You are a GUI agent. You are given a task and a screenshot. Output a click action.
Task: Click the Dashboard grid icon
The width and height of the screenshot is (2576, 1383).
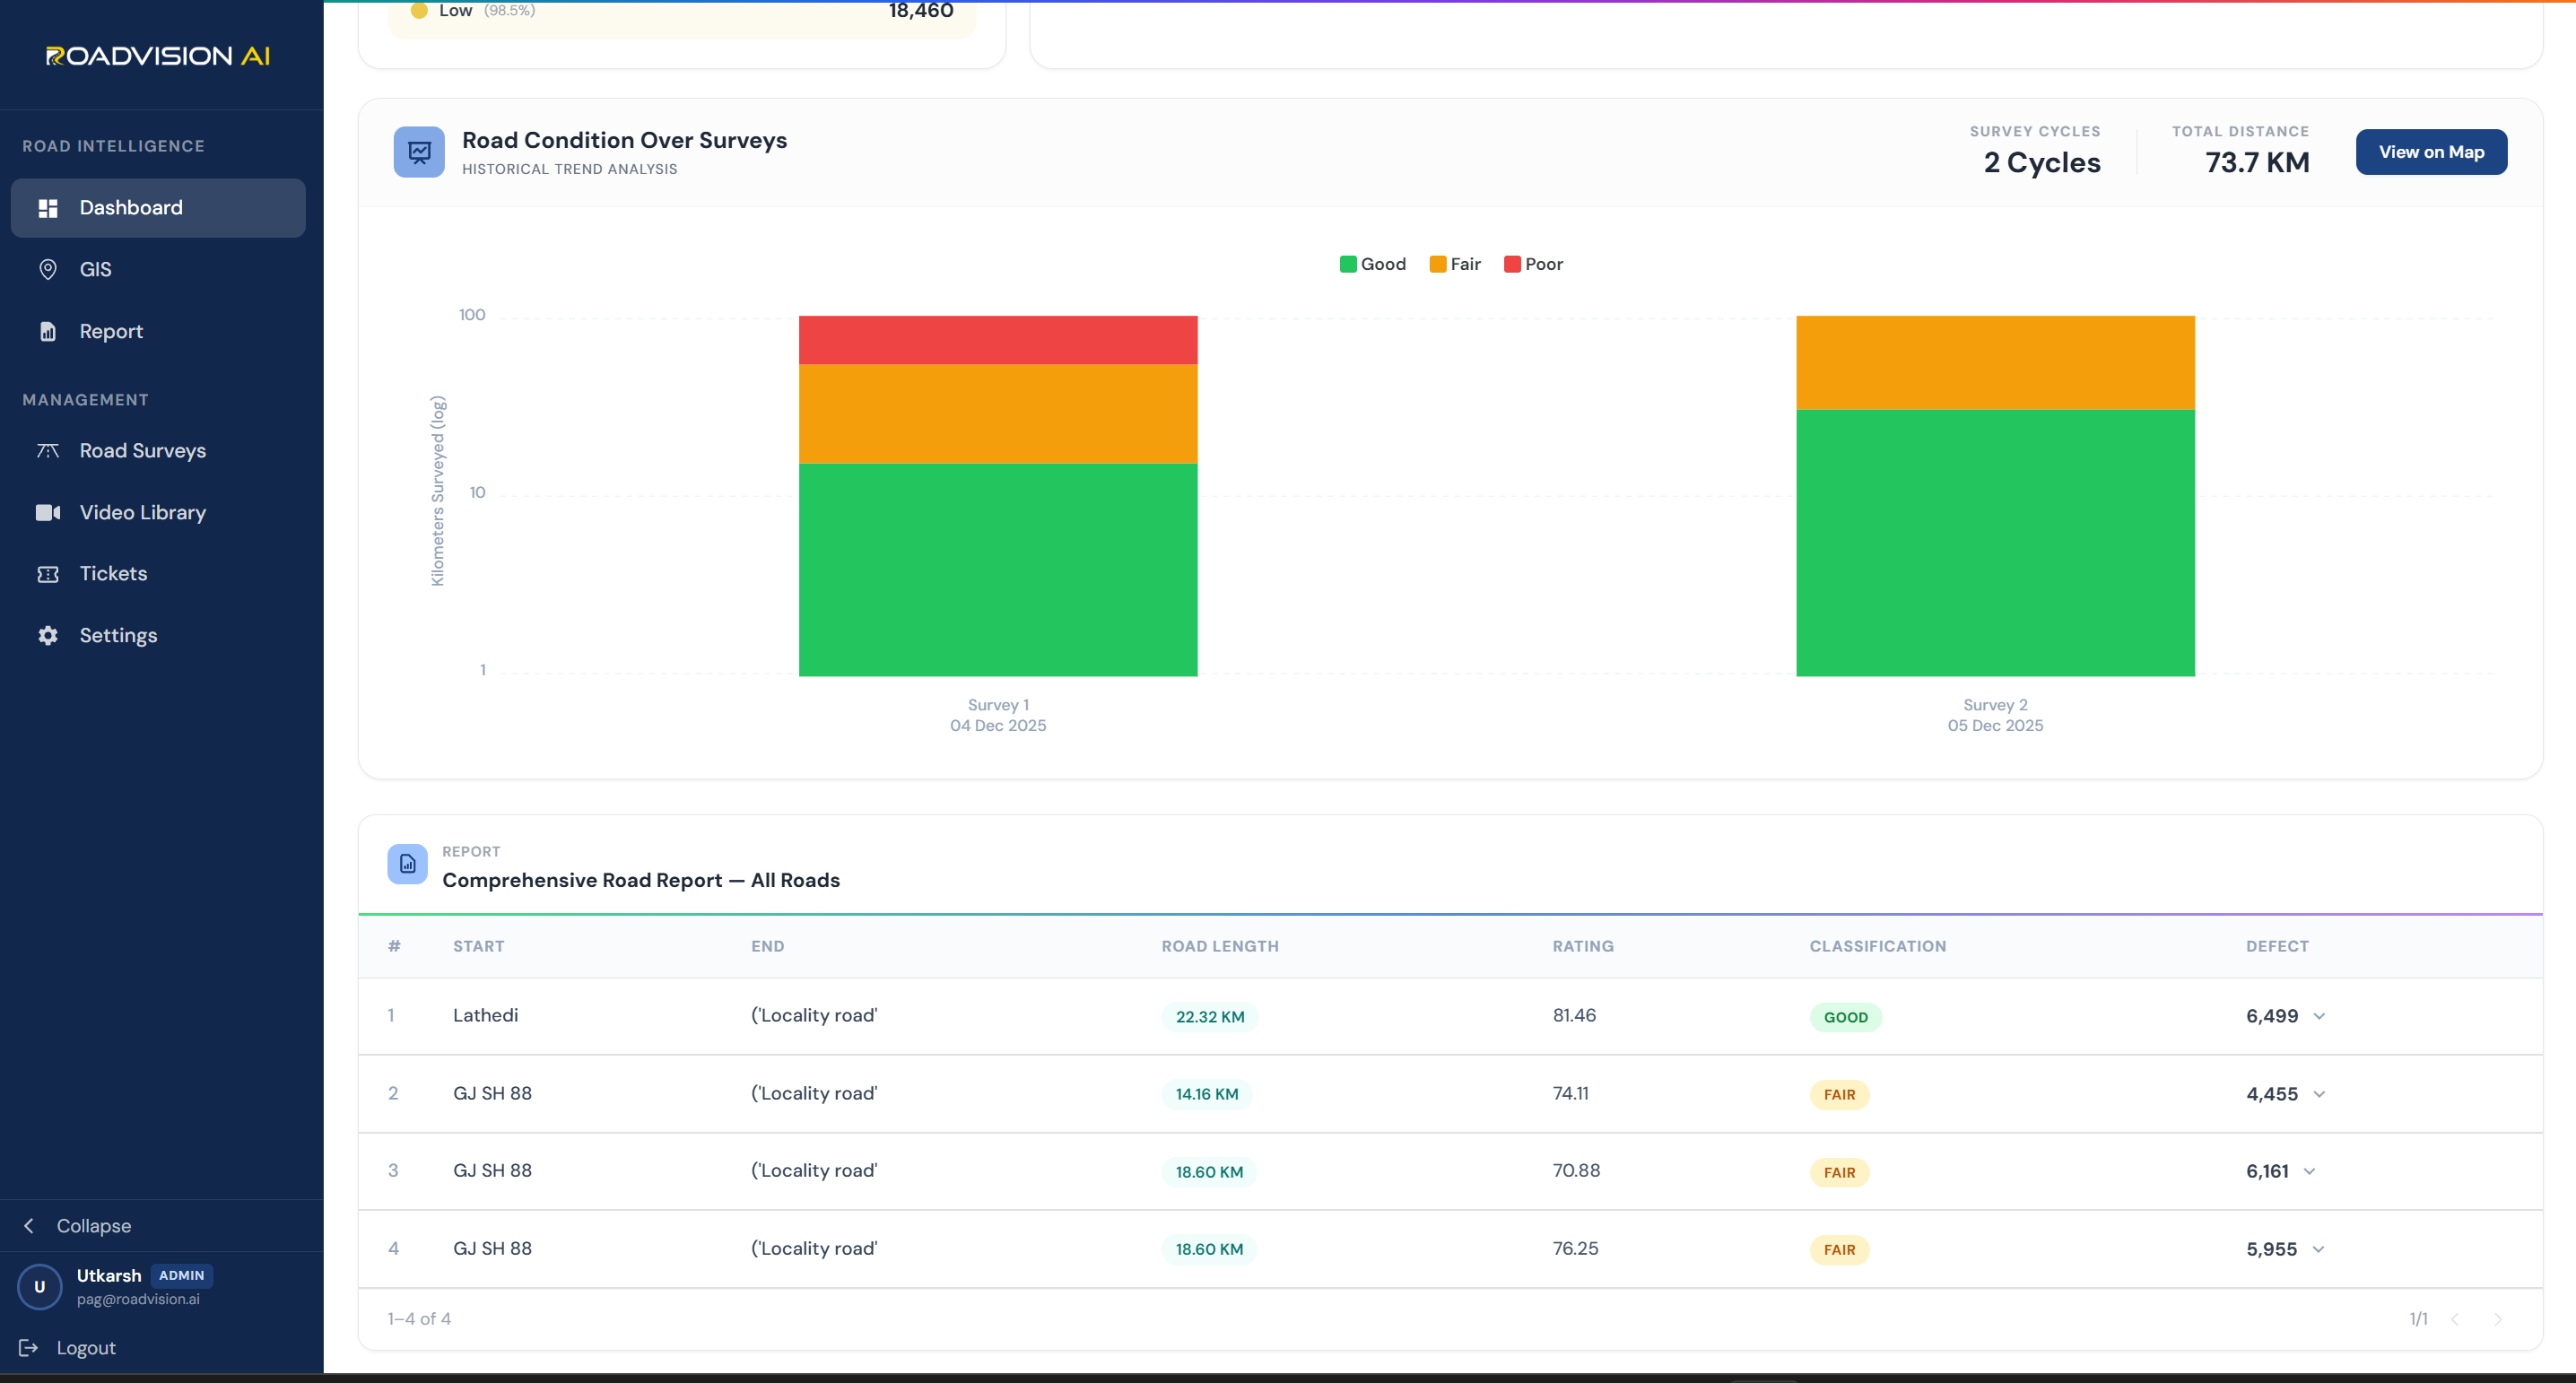[47, 208]
